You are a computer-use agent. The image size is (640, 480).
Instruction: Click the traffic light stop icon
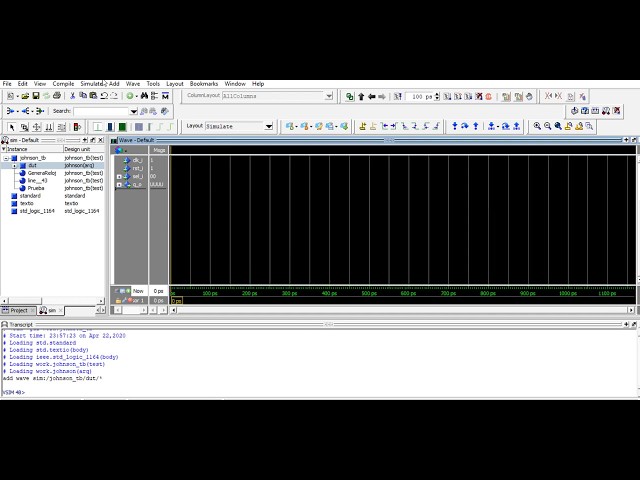tap(76, 127)
